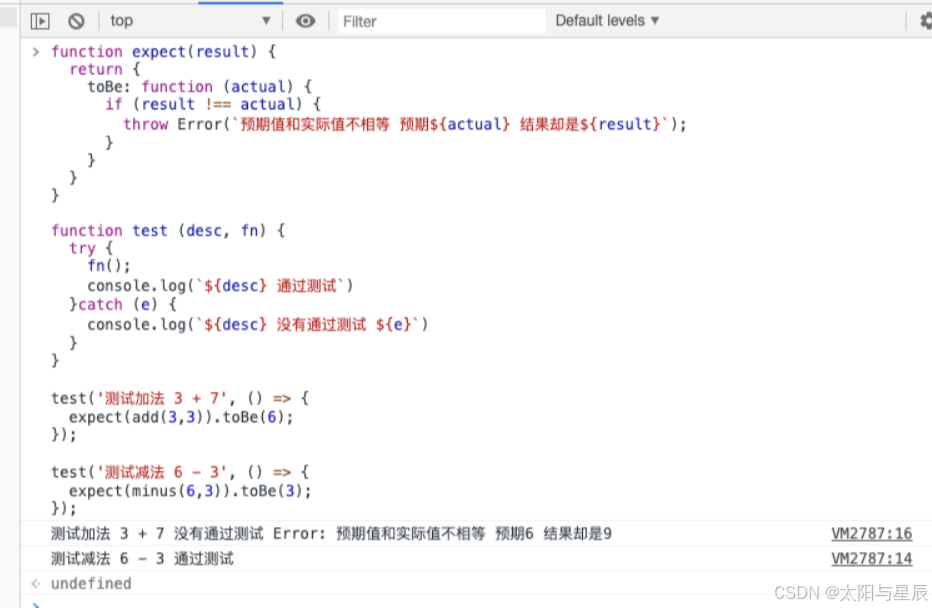This screenshot has width=932, height=608.
Task: Toggle the console sidebar panel icon
Action: (40, 21)
